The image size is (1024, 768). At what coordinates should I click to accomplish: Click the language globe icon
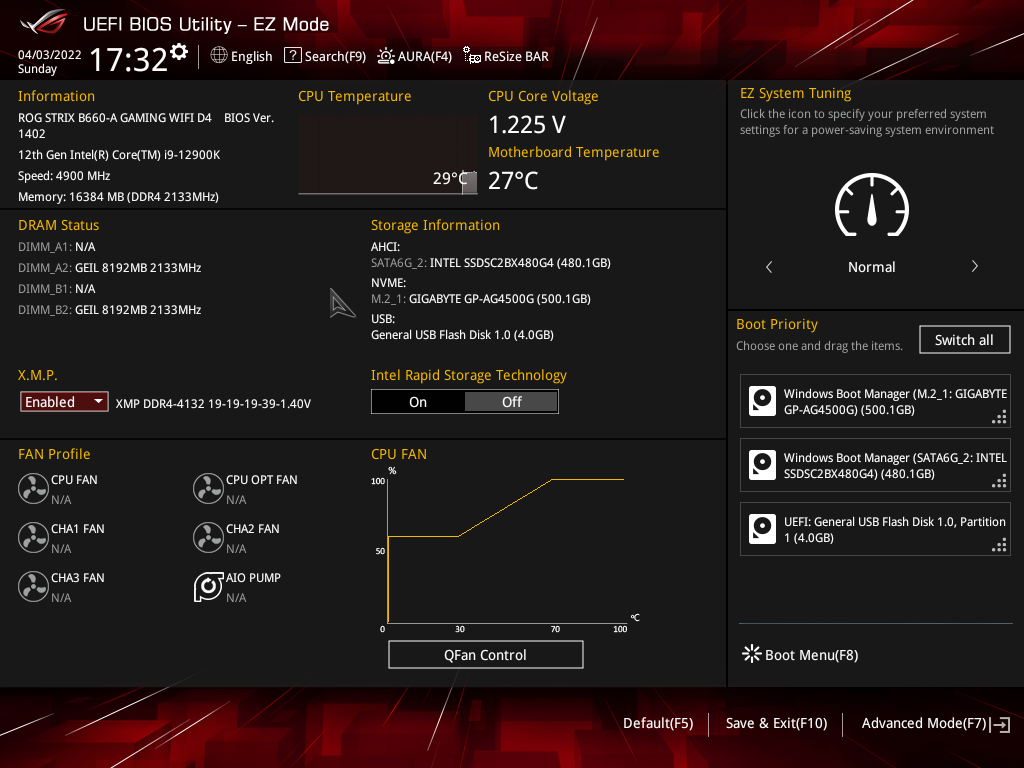(x=219, y=56)
